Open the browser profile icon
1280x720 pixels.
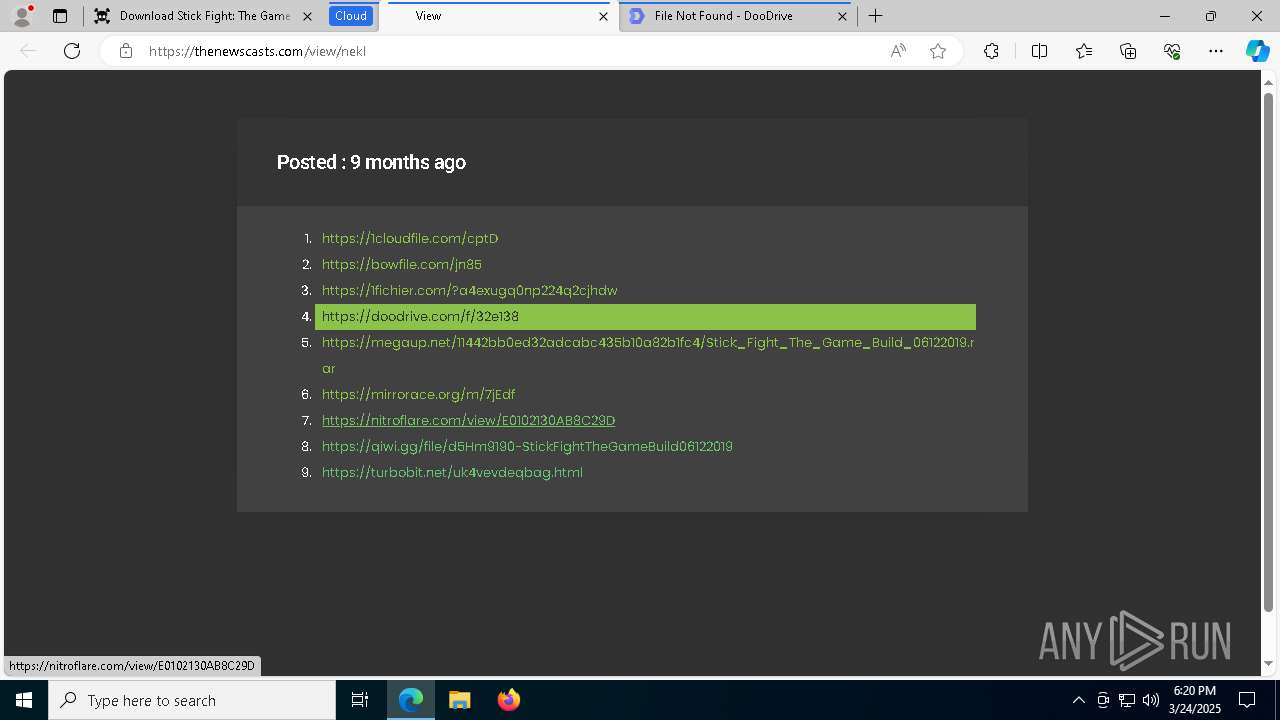22,16
